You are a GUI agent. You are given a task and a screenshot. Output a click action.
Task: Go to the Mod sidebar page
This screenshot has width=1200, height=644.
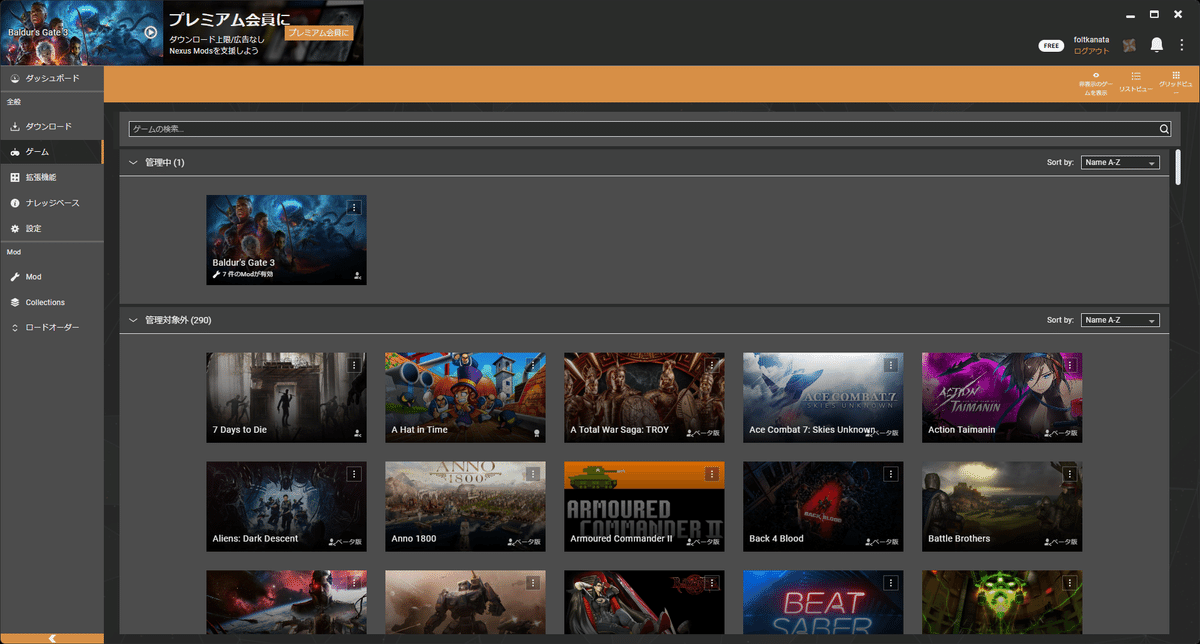click(x=51, y=276)
